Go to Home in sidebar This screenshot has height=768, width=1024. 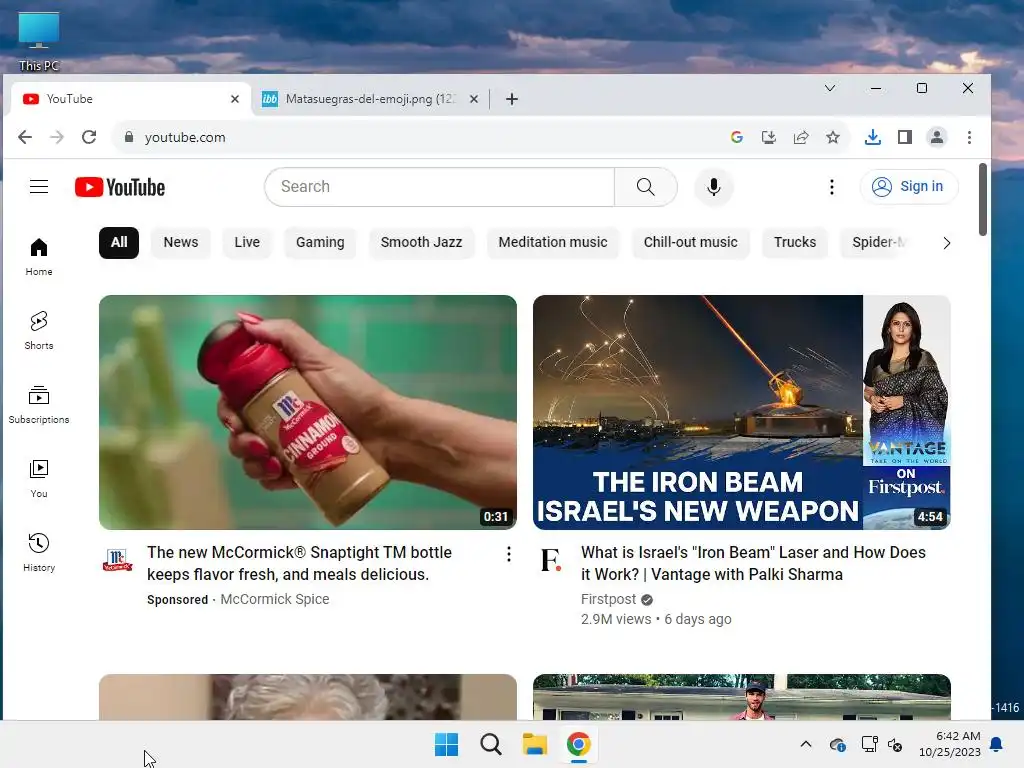39,257
